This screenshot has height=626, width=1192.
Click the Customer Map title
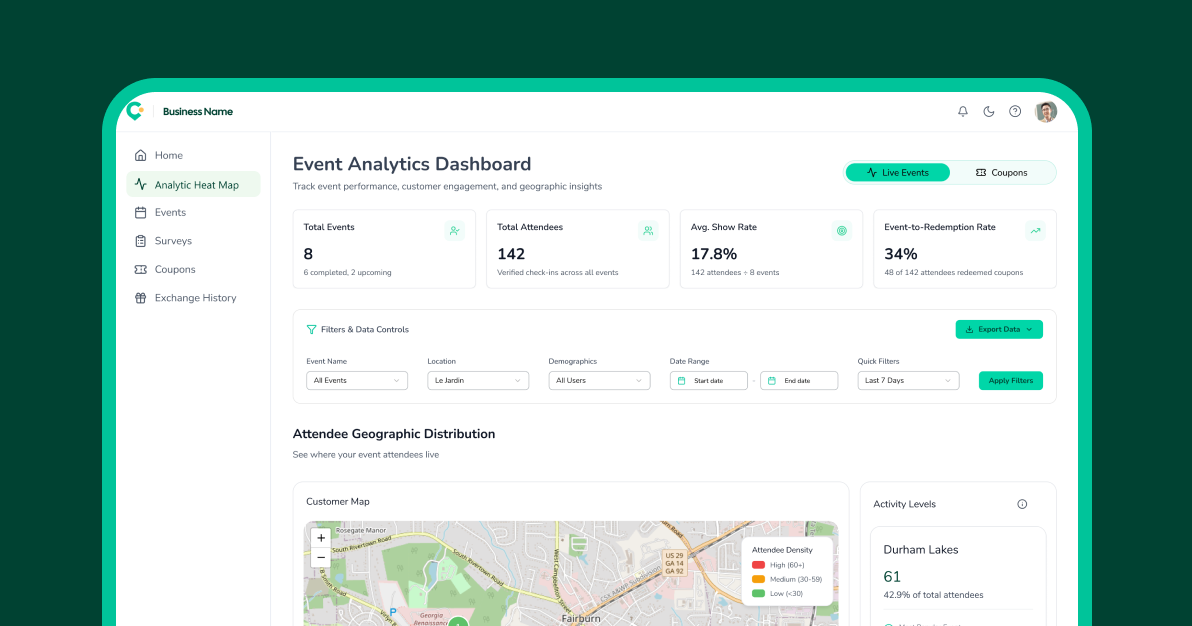pyautogui.click(x=338, y=502)
